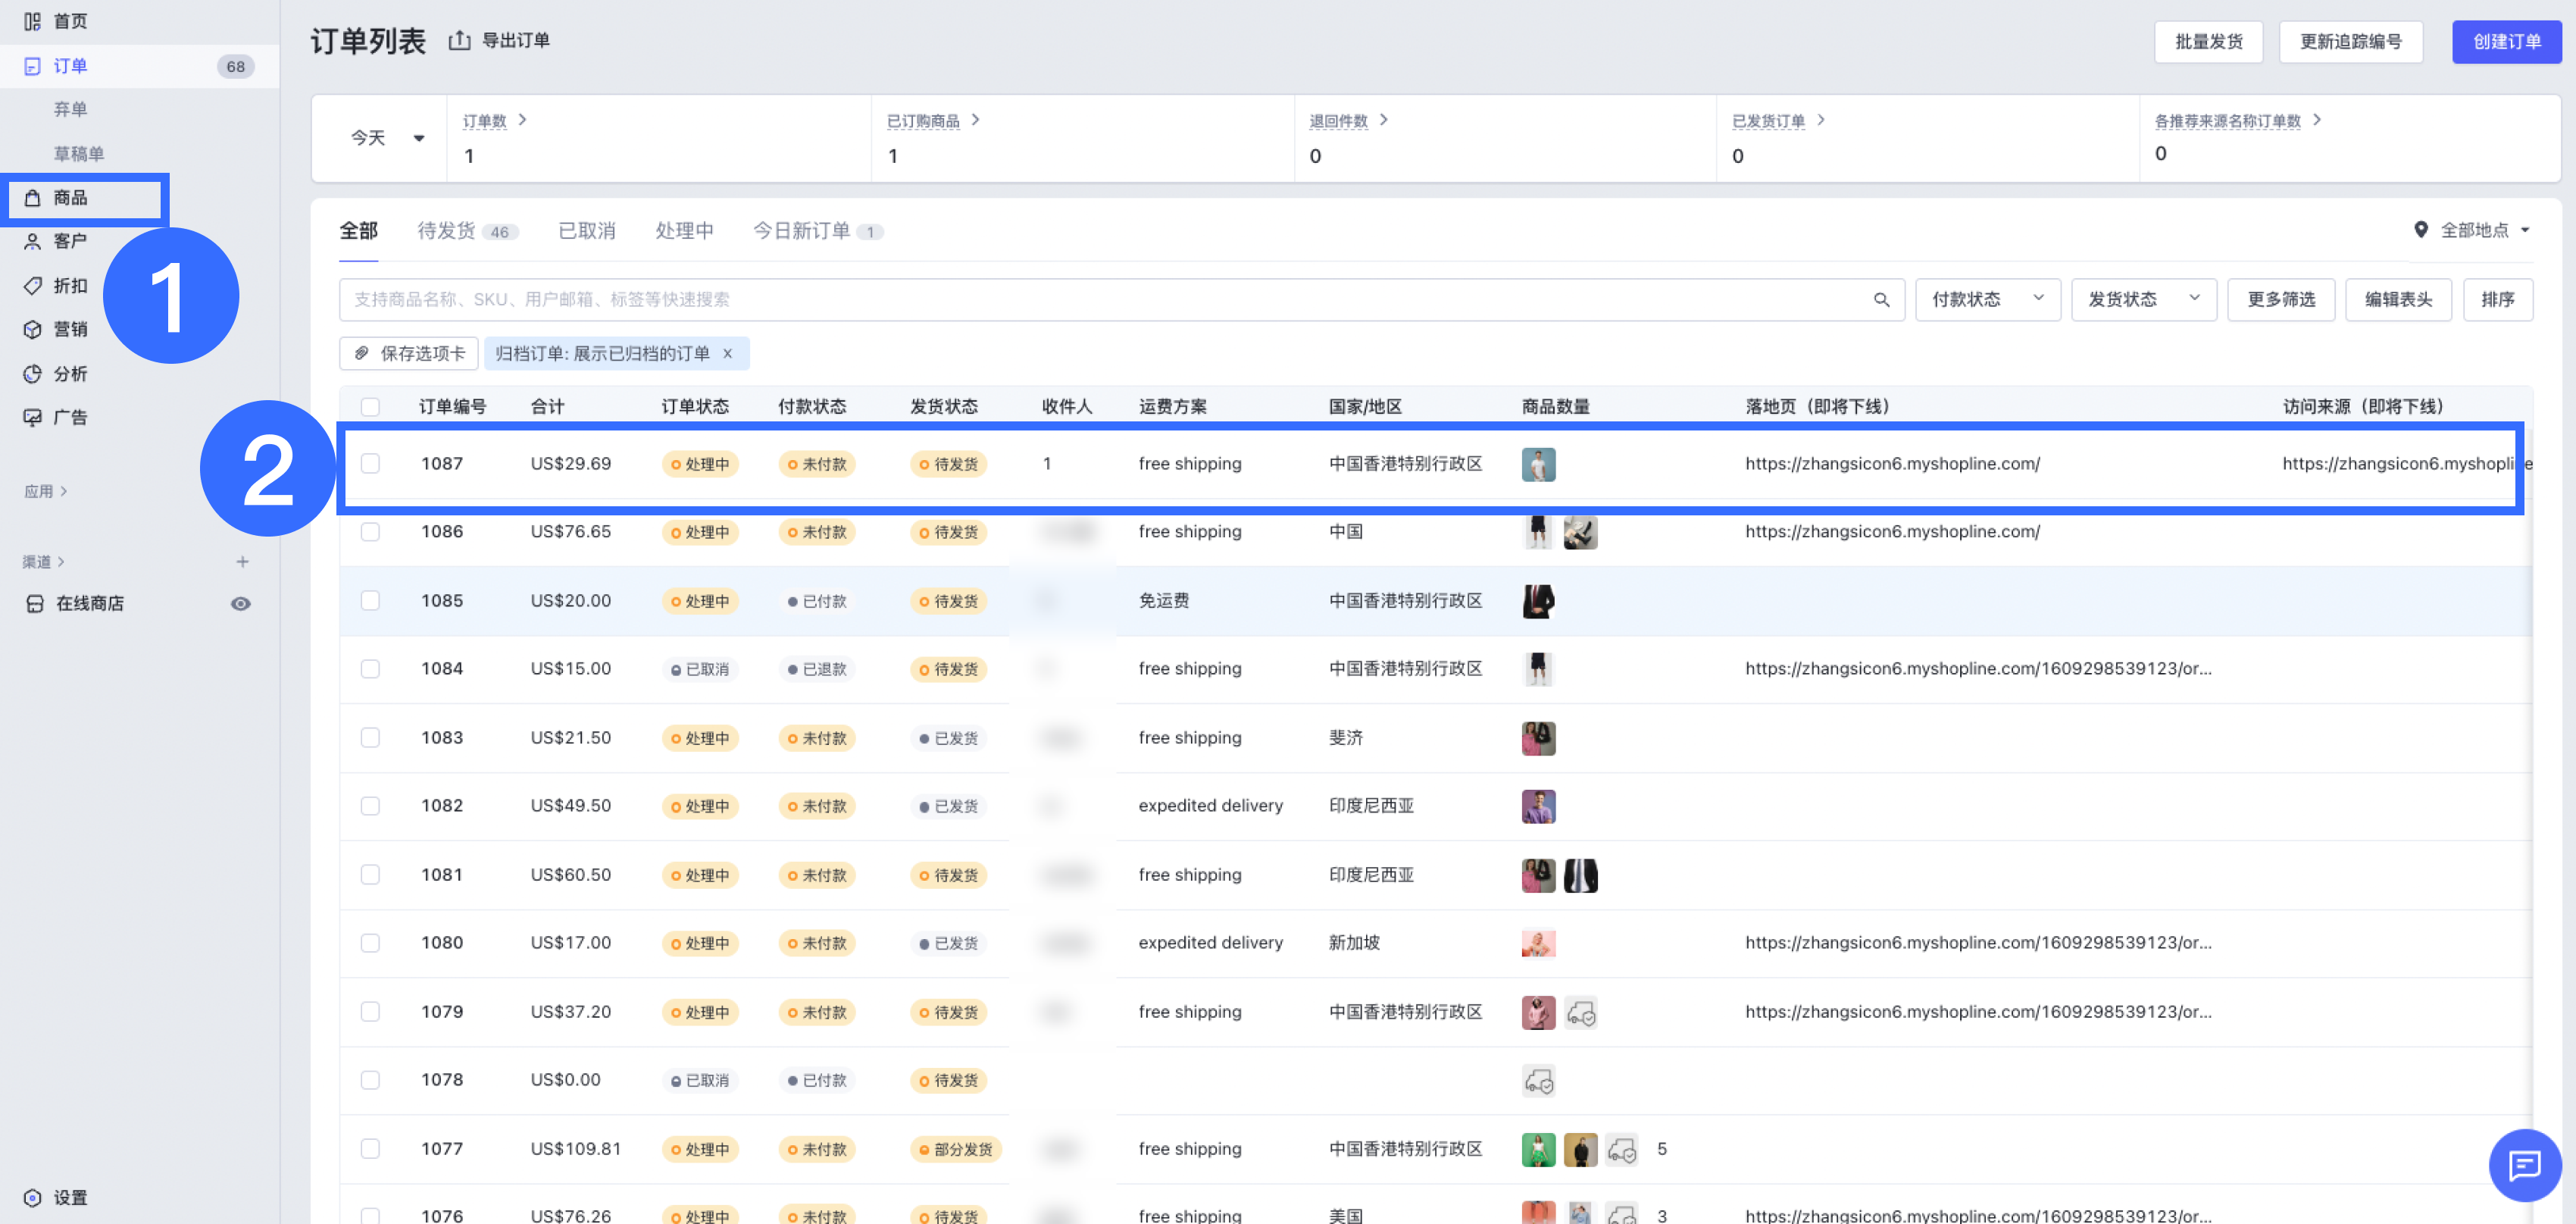Image resolution: width=2576 pixels, height=1224 pixels.
Task: Click the search magnifier icon
Action: click(x=1881, y=300)
